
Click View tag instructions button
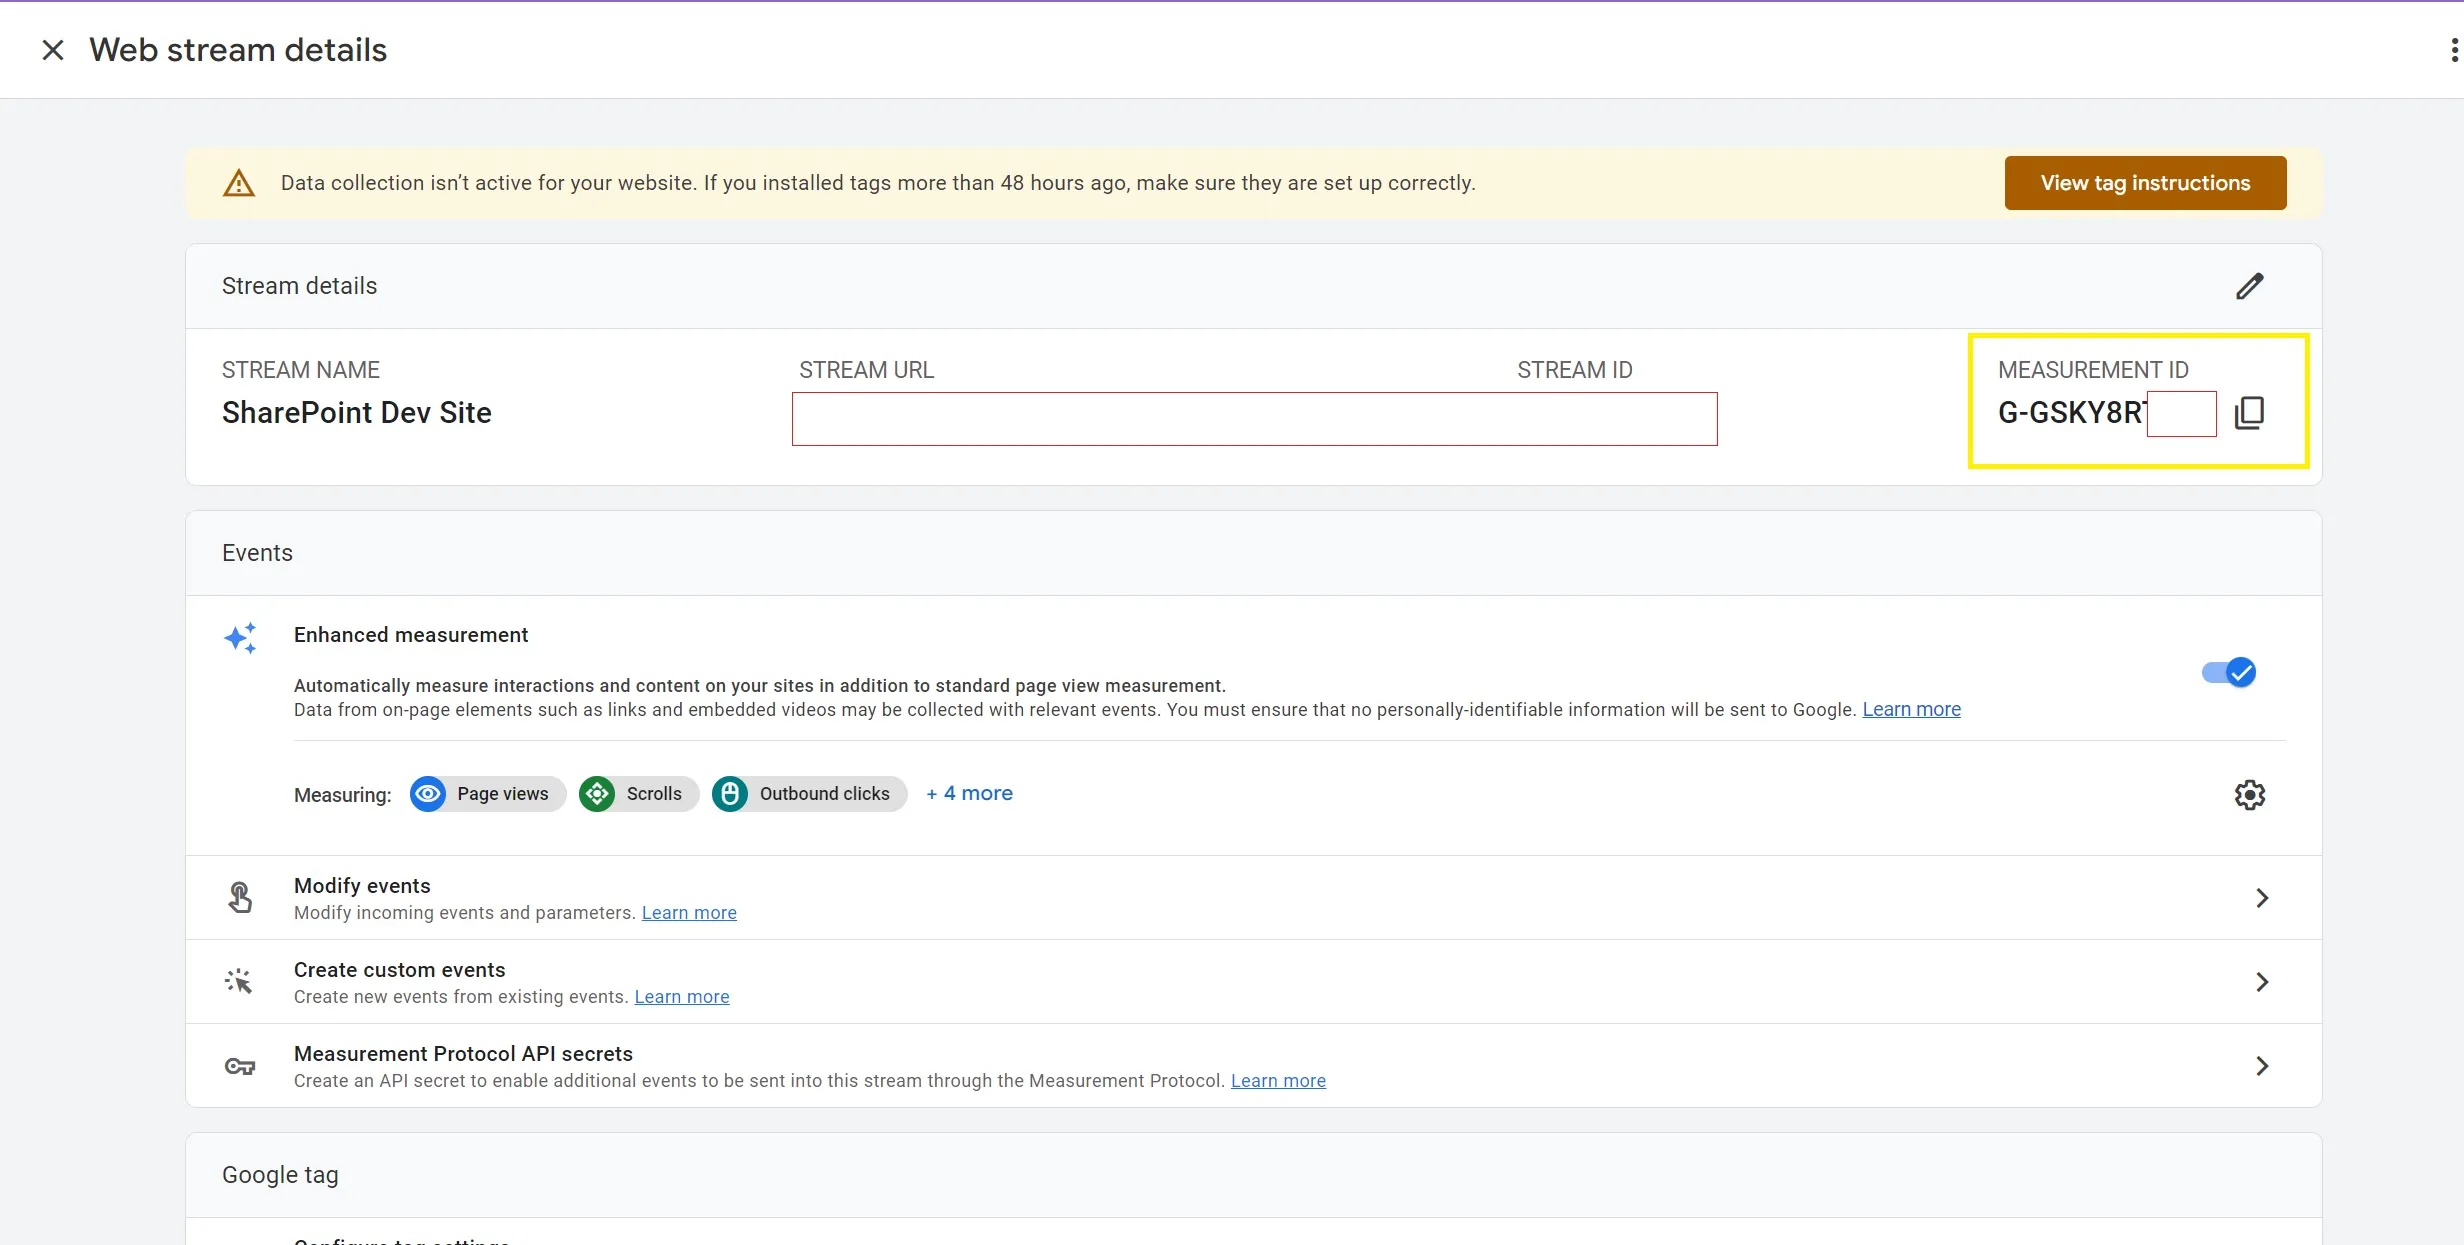coord(2145,183)
